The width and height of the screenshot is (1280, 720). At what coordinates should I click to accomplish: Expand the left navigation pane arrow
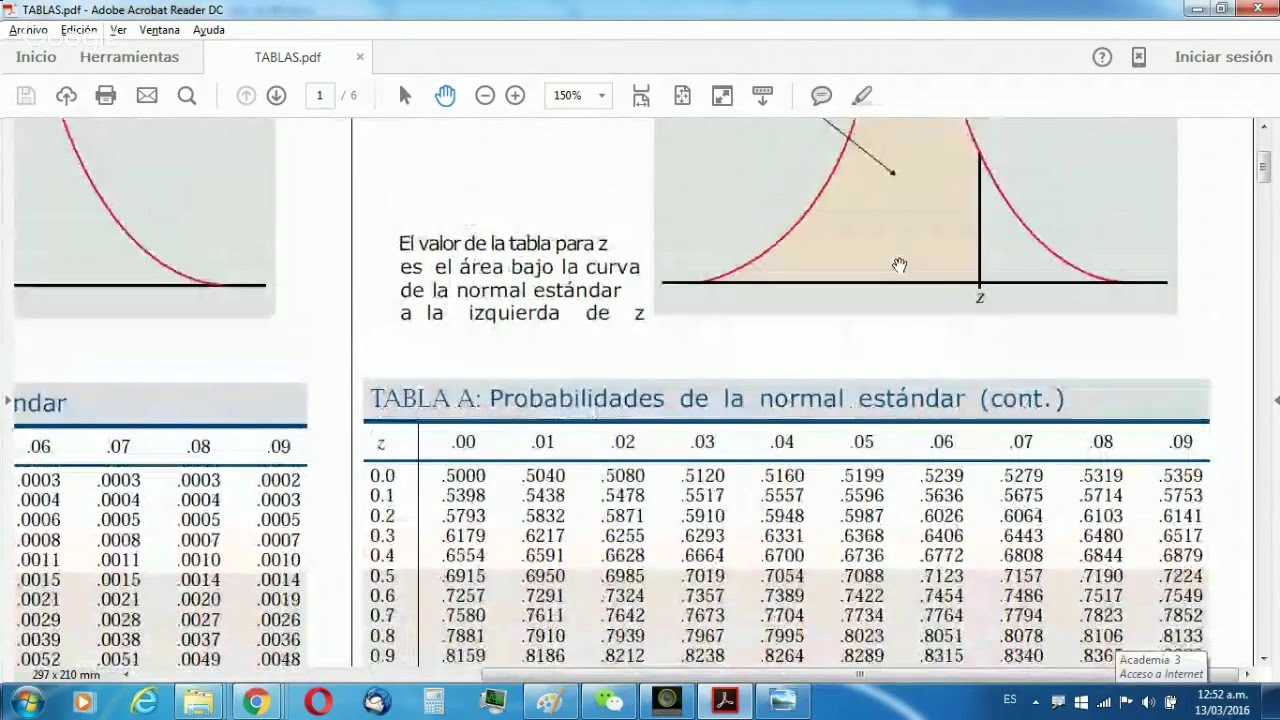pos(8,400)
